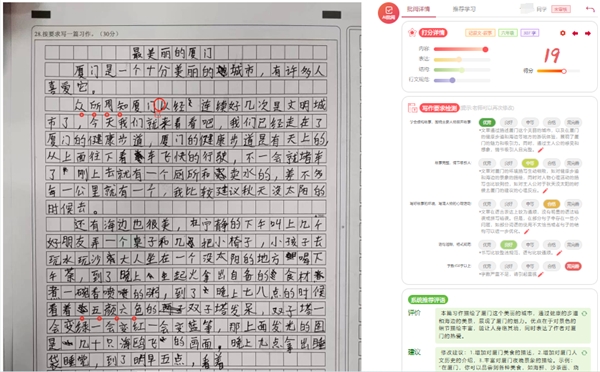The height and width of the screenshot is (372, 600).
Task: Open the orange essay-type tag selector
Action: [x=480, y=33]
